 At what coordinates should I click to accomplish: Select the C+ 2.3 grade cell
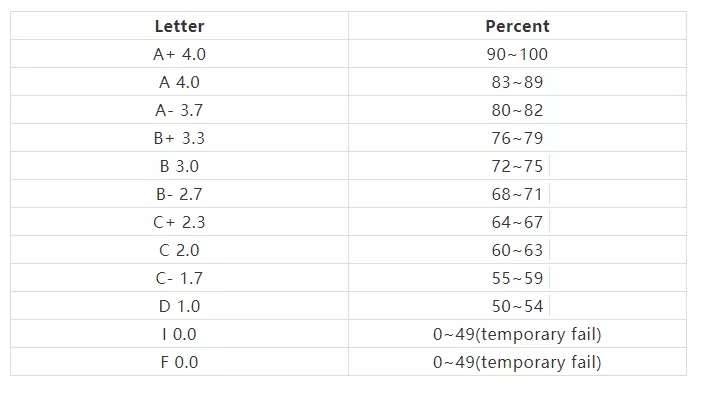click(179, 222)
